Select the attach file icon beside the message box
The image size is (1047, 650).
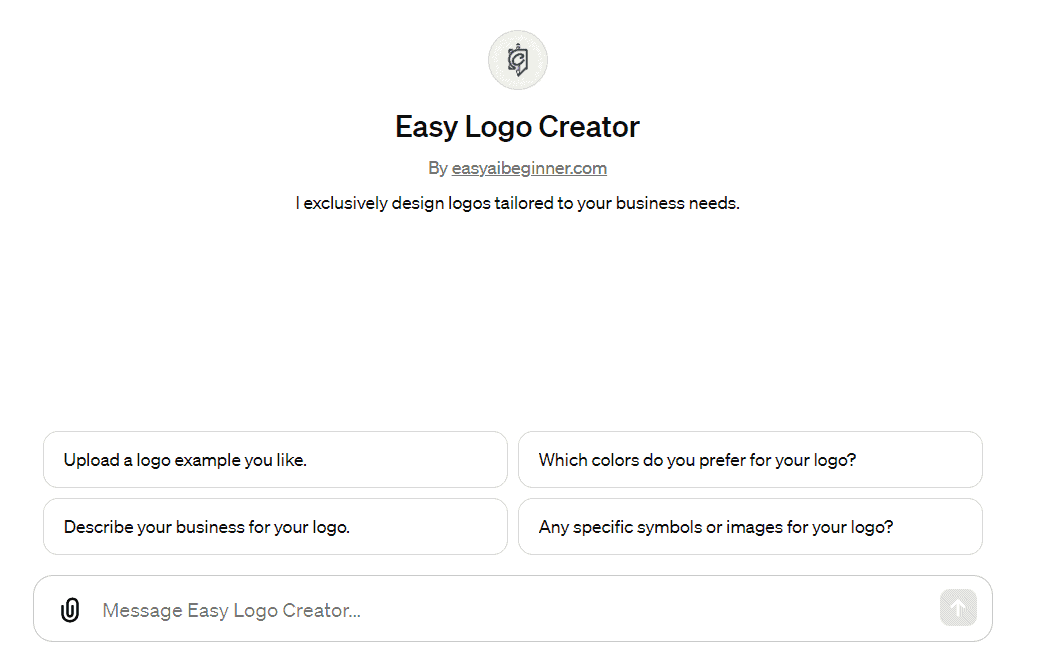(68, 608)
